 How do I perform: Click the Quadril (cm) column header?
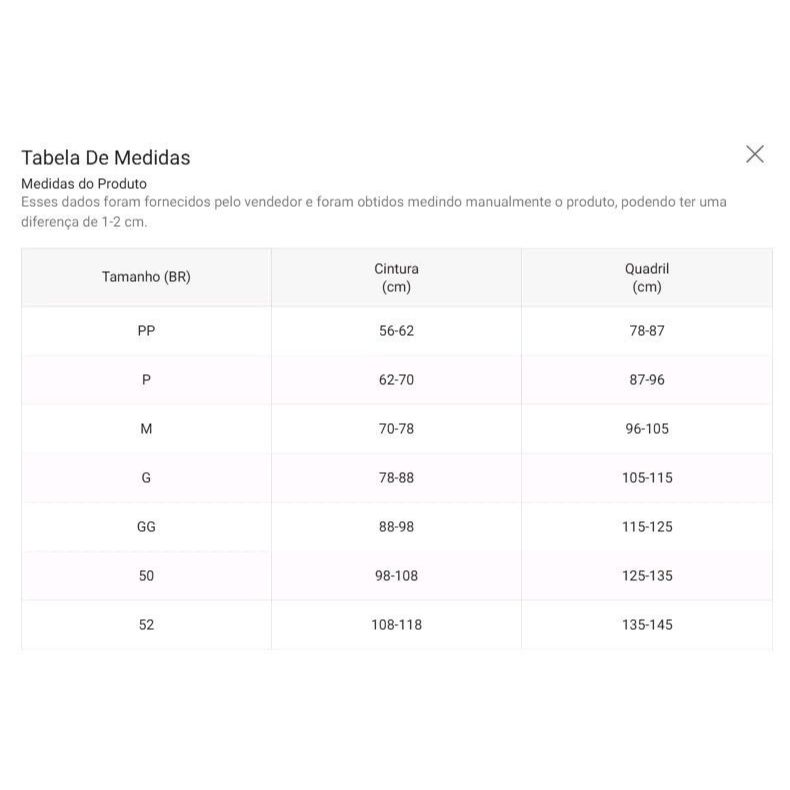646,278
